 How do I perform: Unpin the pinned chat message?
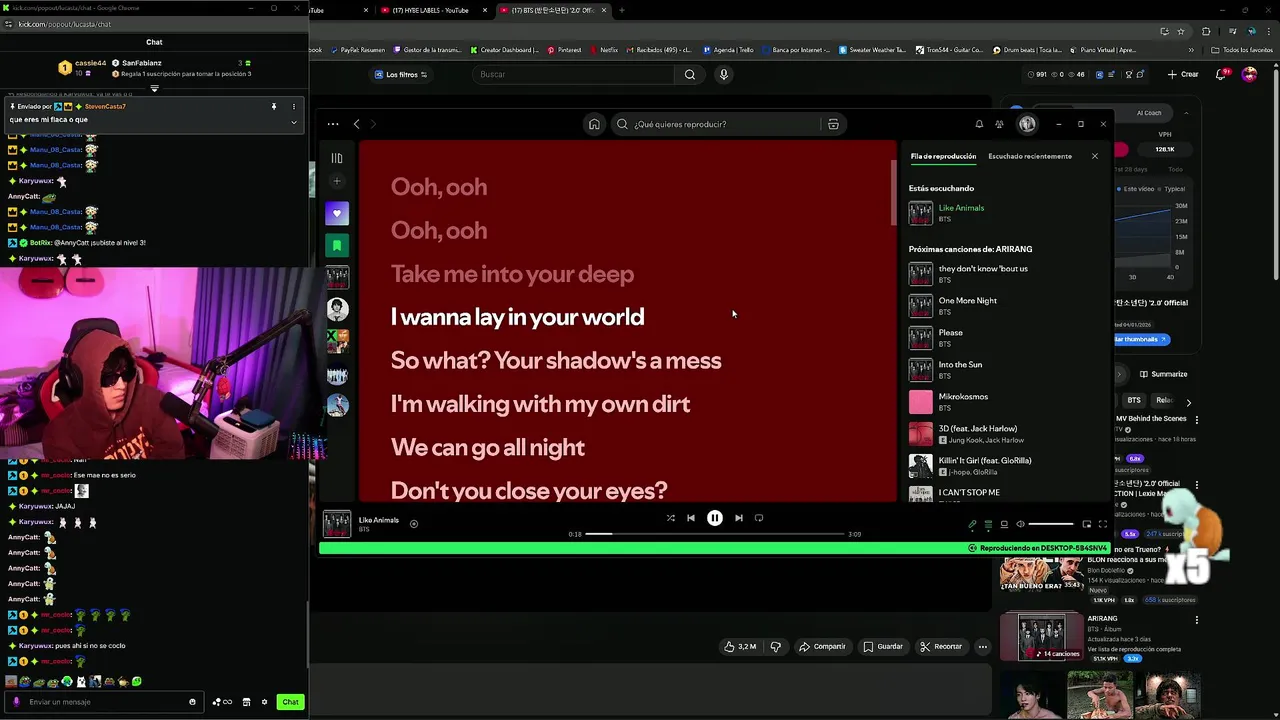click(x=273, y=106)
